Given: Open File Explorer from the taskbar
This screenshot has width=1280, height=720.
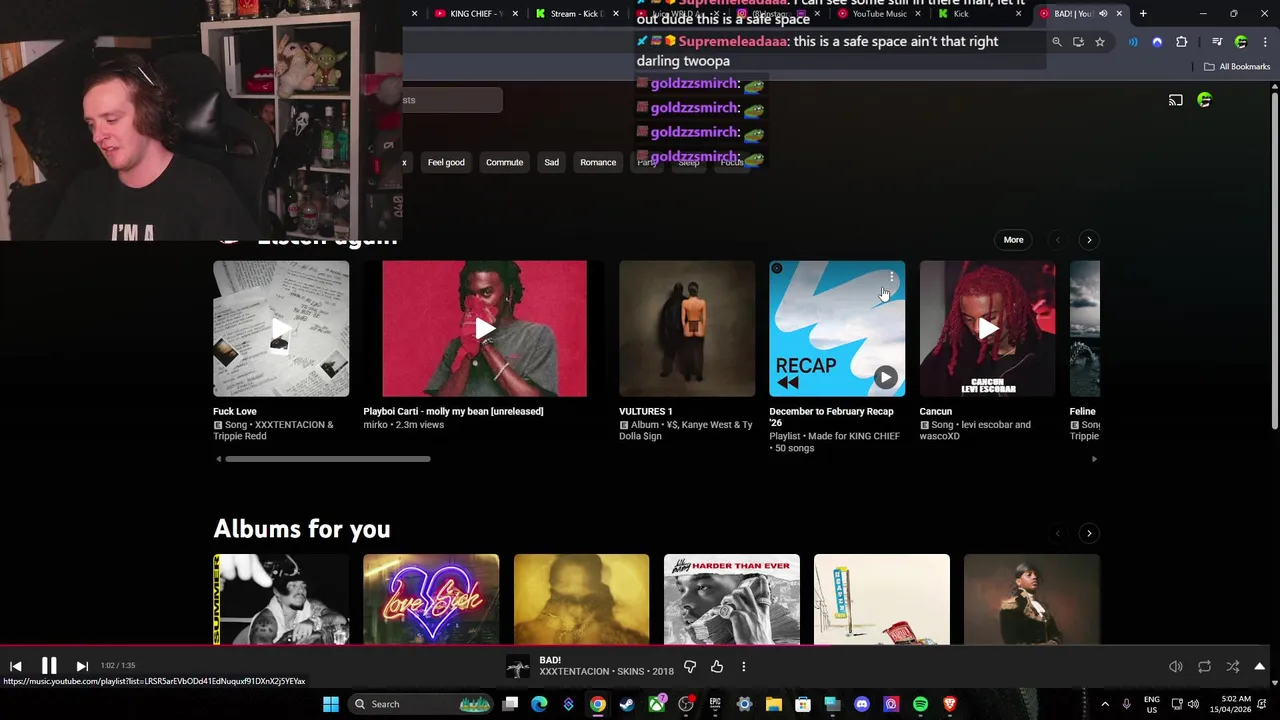Looking at the screenshot, I should coord(773,704).
